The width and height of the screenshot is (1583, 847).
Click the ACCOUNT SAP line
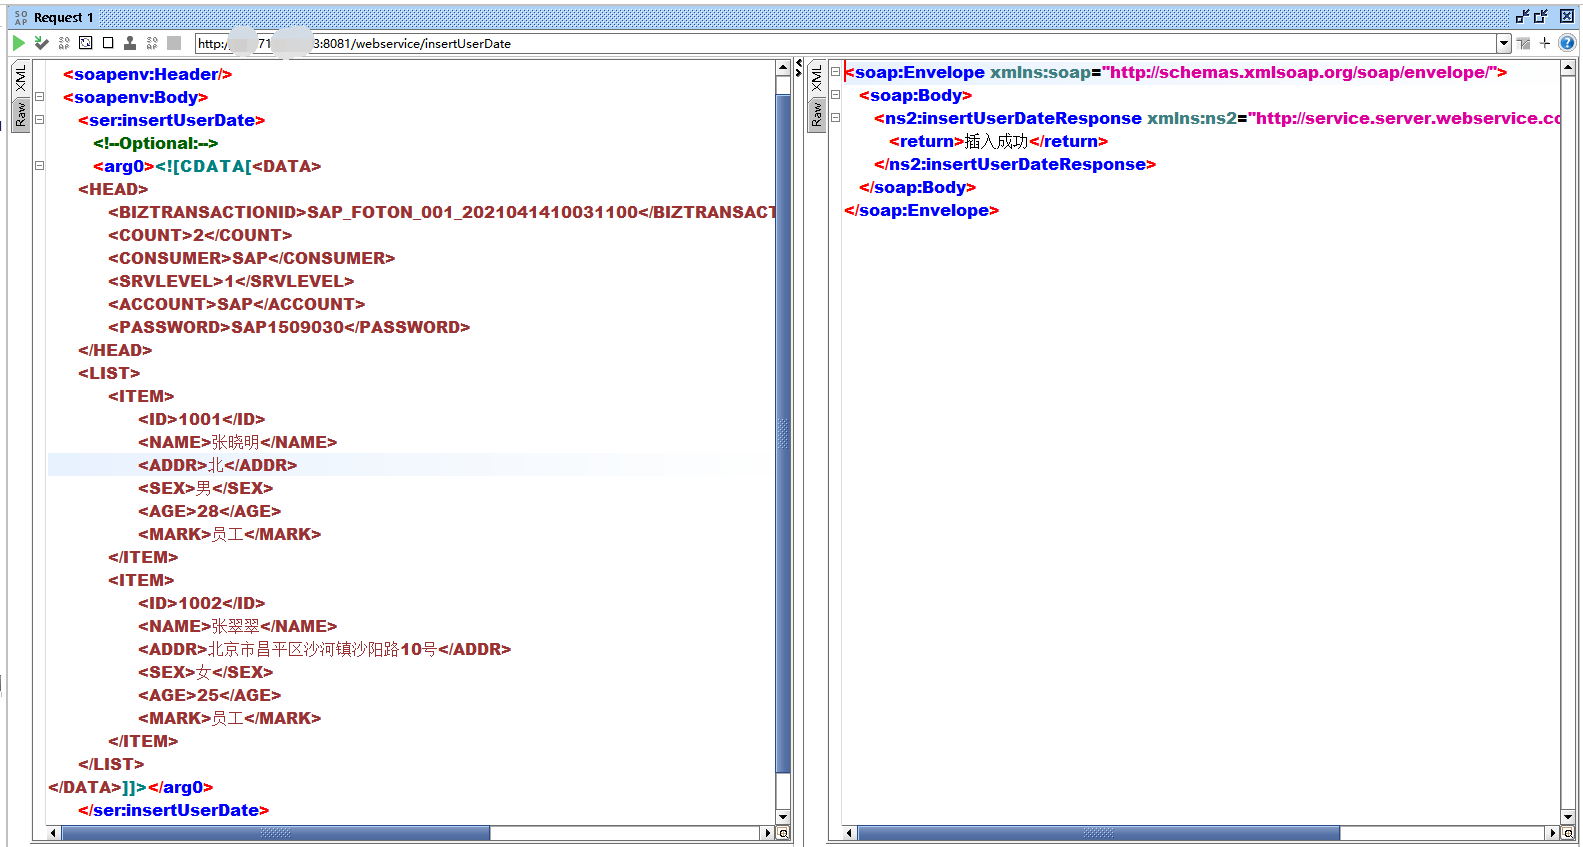pos(237,304)
